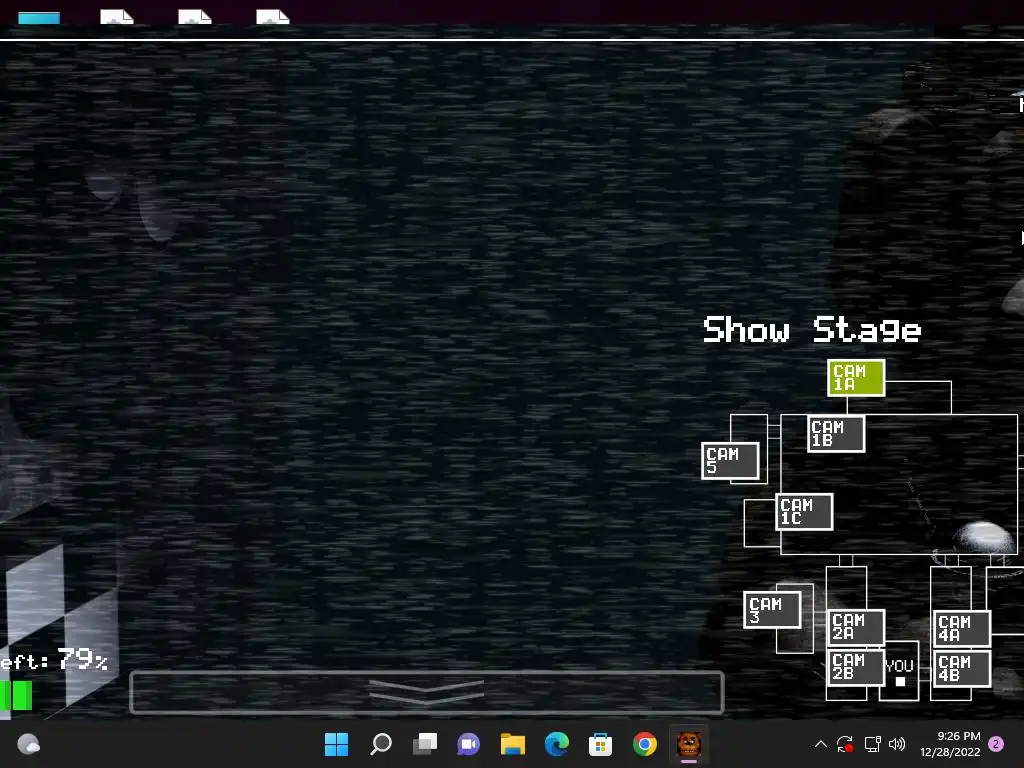Viewport: 1024px width, 768px height.
Task: Click the YOU office marker on map
Action: click(x=899, y=671)
